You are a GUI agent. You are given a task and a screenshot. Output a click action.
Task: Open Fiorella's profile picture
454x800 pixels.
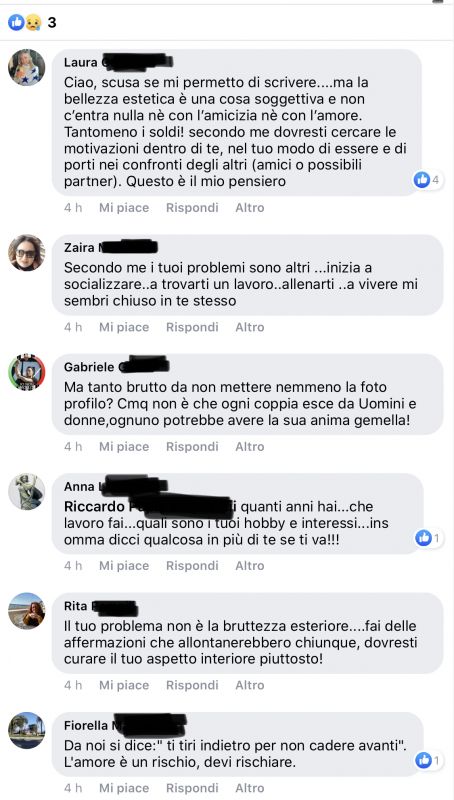point(27,731)
